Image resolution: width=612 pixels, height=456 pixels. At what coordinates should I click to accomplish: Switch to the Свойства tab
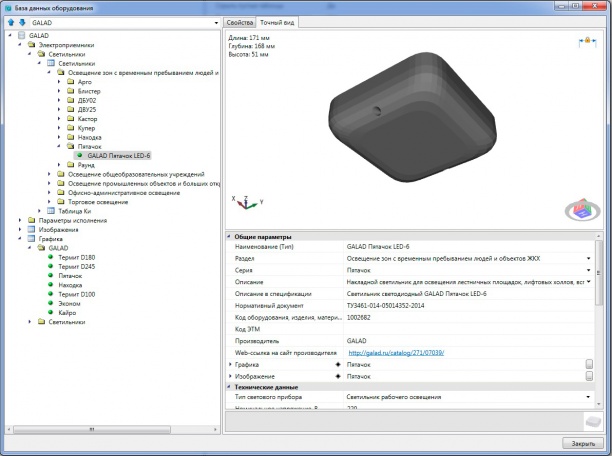click(x=240, y=21)
